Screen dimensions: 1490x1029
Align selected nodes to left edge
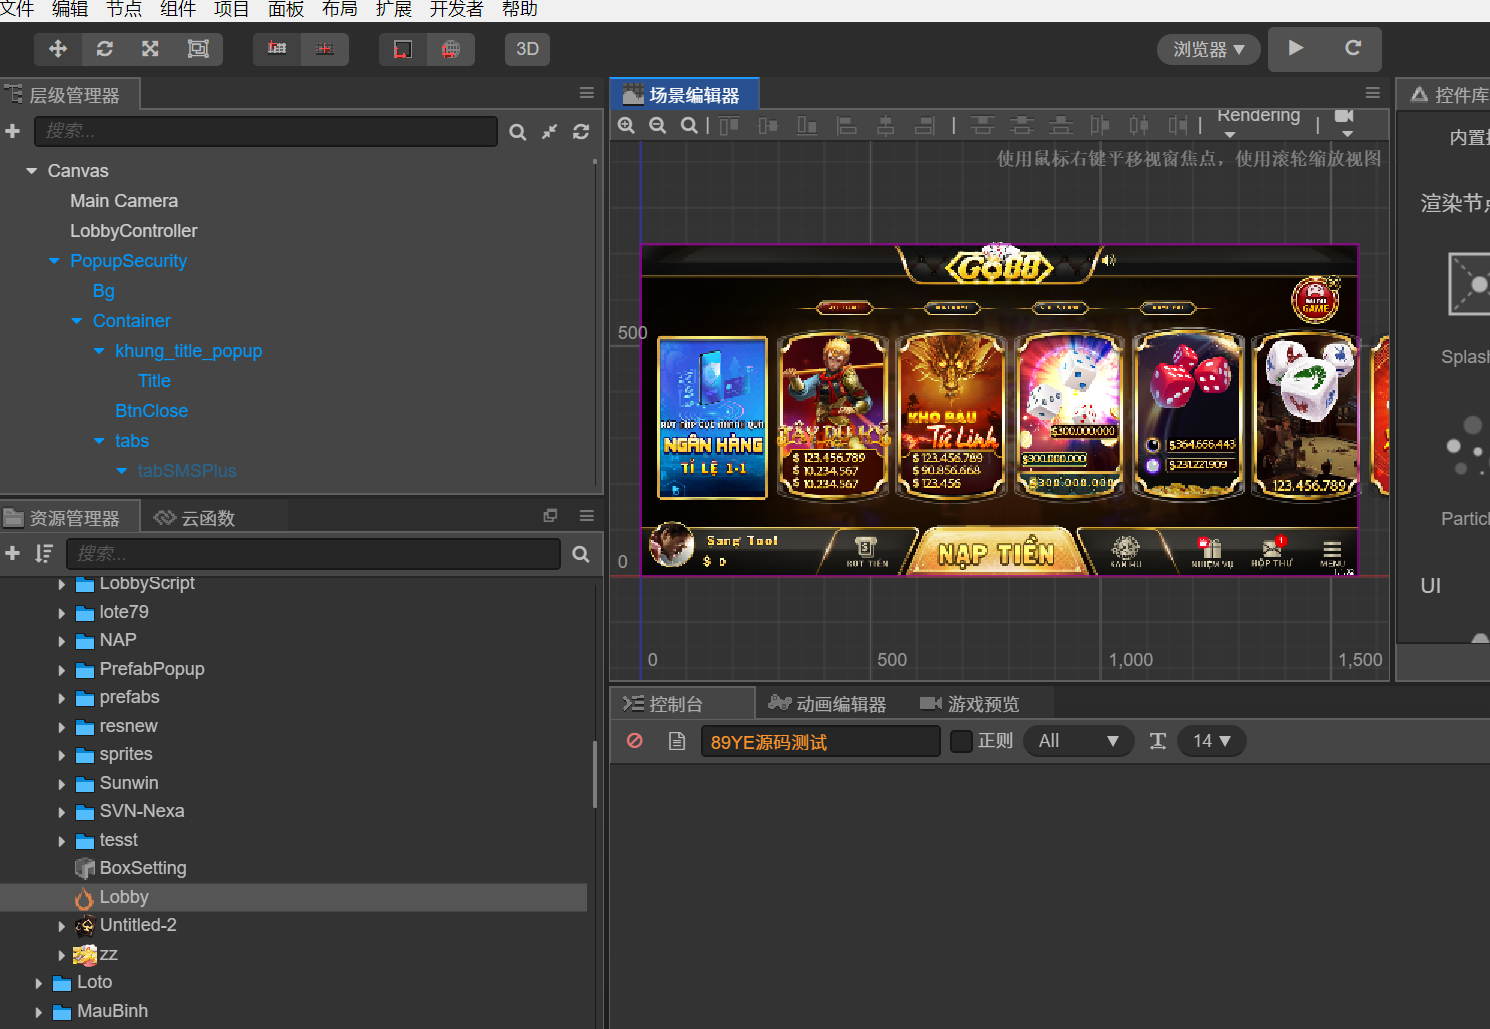[x=847, y=125]
